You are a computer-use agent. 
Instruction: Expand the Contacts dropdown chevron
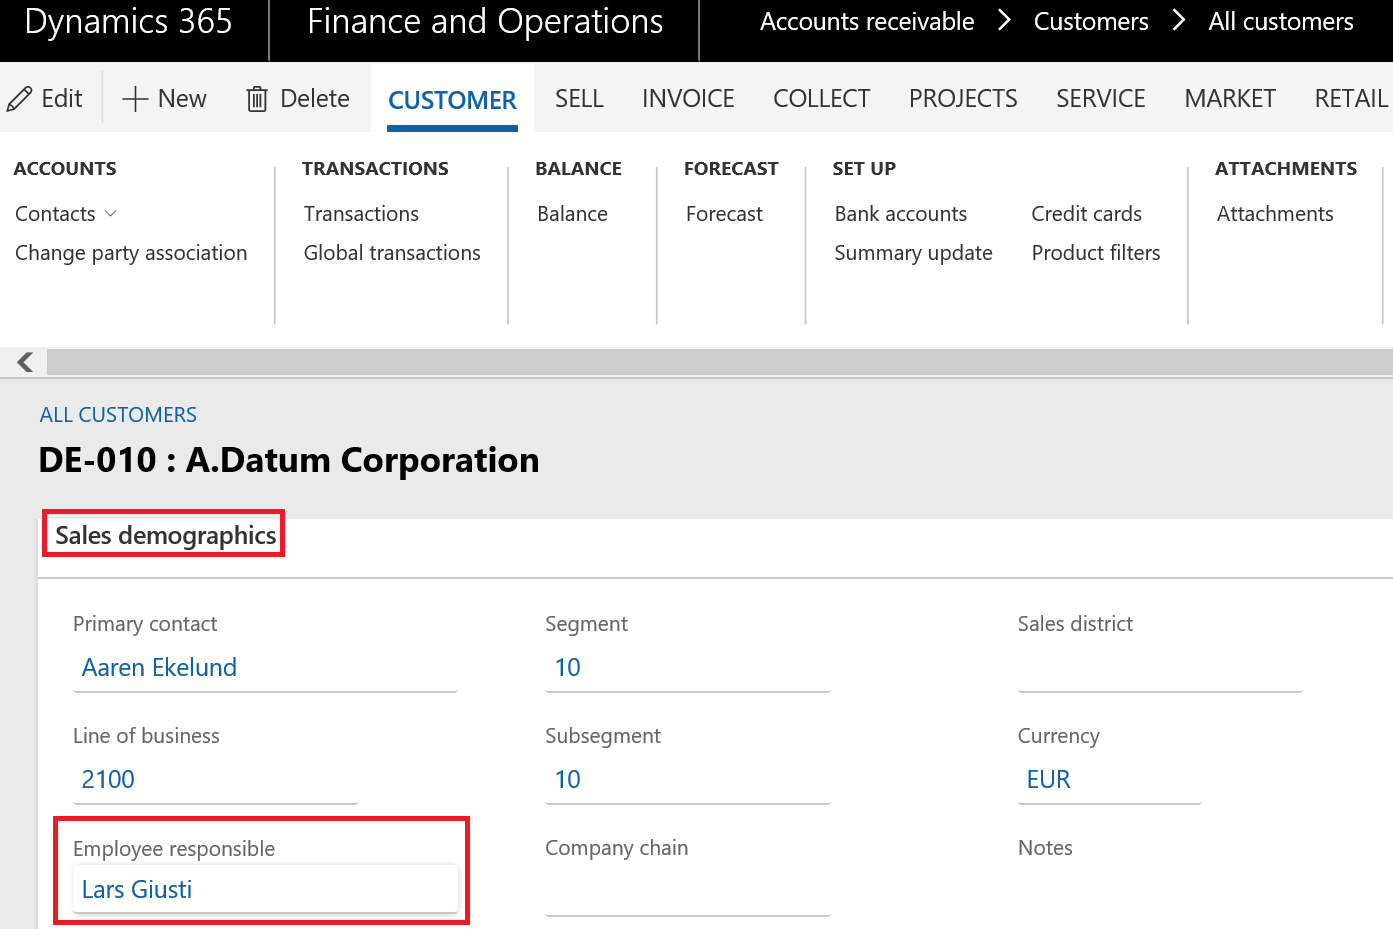(x=111, y=214)
